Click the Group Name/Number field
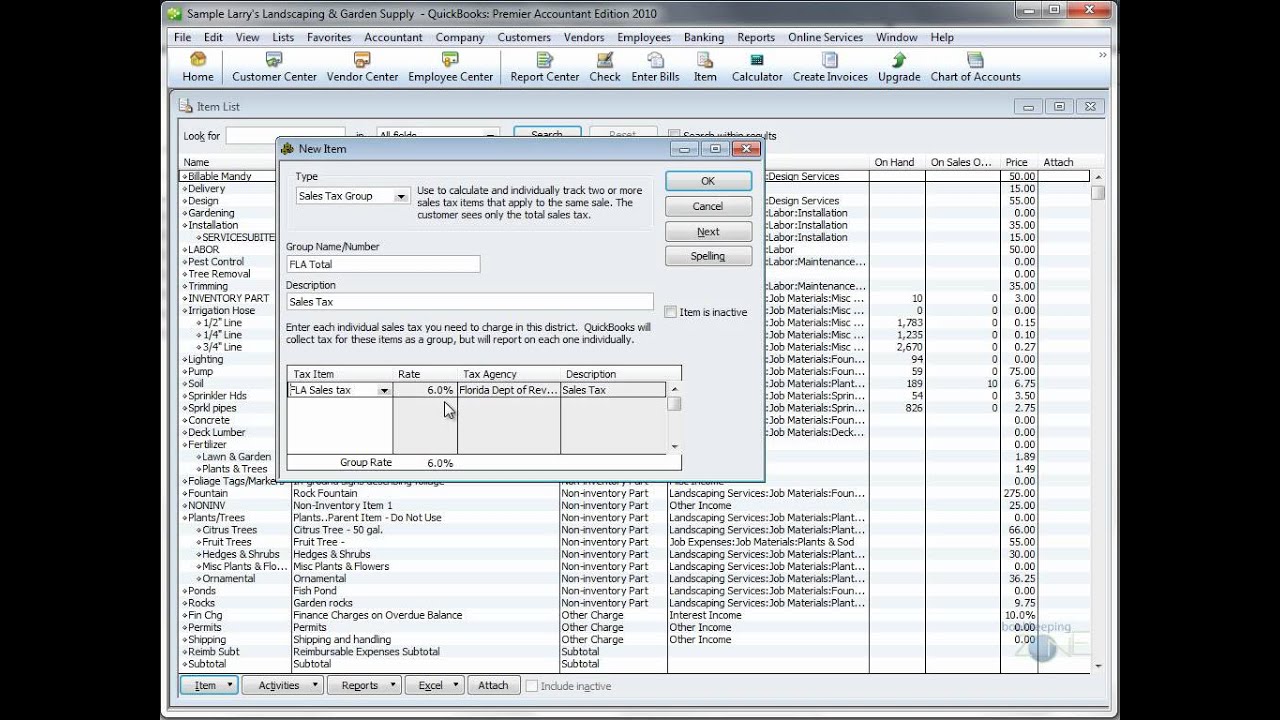The image size is (1280, 720). pos(383,264)
